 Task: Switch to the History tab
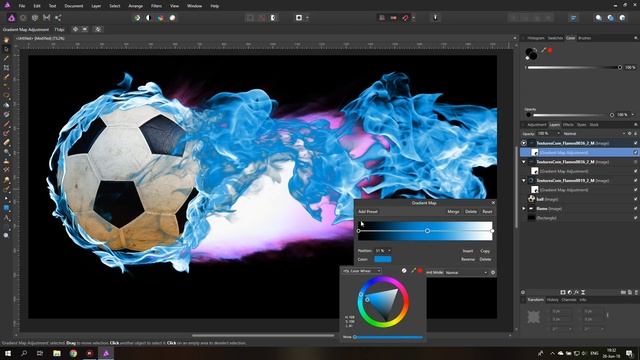point(553,300)
